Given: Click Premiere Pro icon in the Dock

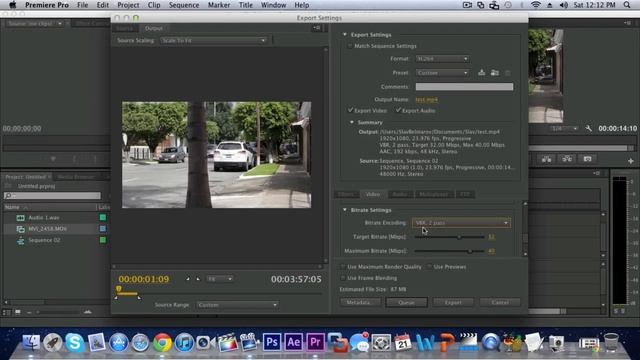Looking at the screenshot, I should click(x=315, y=342).
